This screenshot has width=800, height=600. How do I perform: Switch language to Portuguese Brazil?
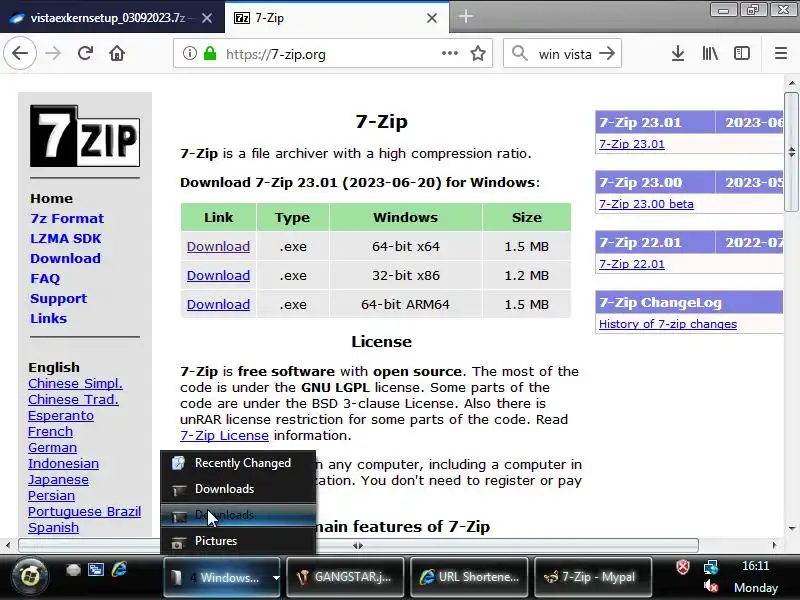coord(85,512)
